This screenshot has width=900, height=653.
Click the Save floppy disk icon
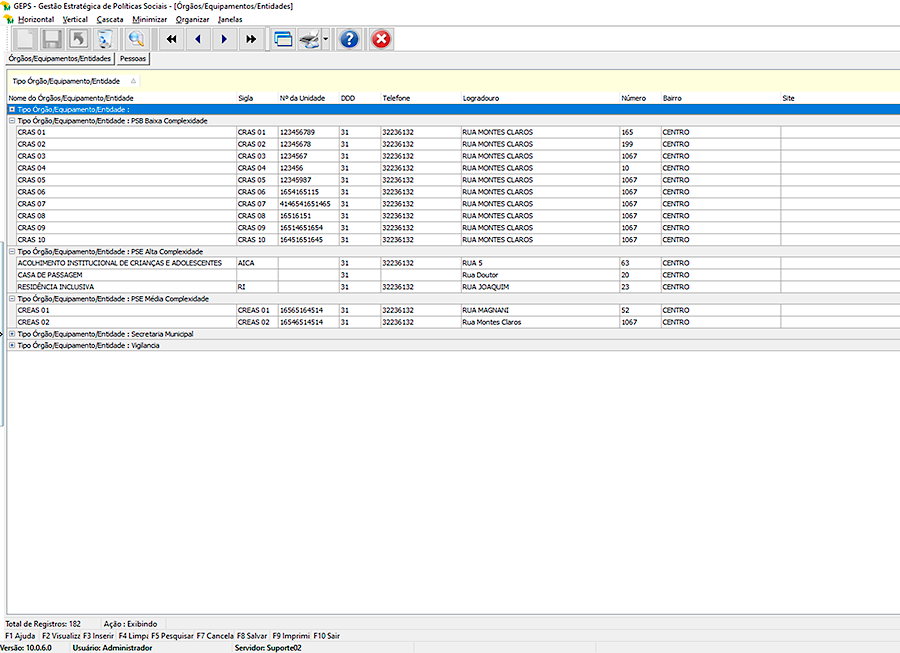coord(52,39)
